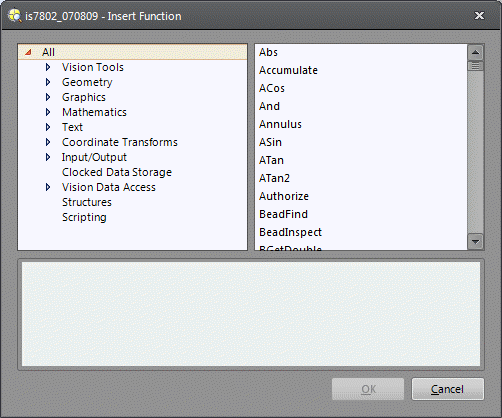This screenshot has height=418, width=502.
Task: Collapse the All tree node
Action: tap(29, 52)
